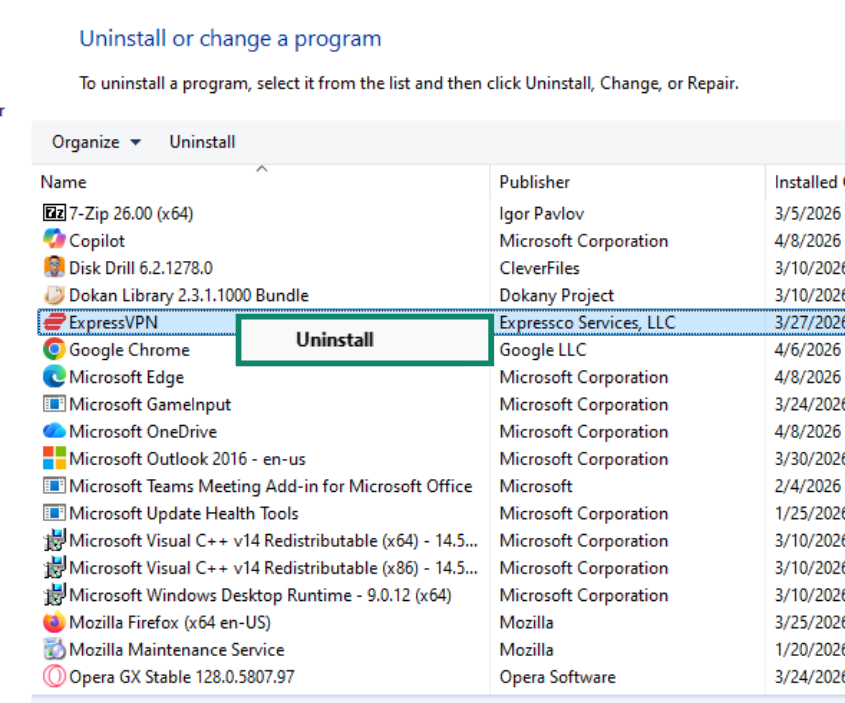Select Microsoft Windows Desktop Runtime entry

point(260,595)
